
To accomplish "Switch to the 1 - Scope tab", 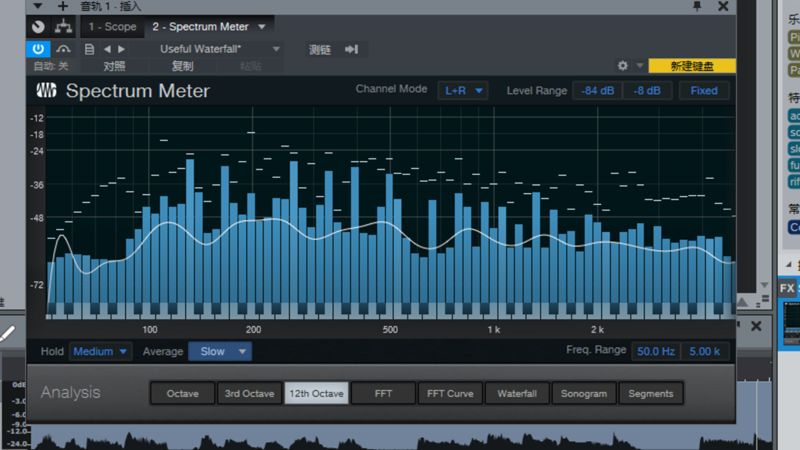I will click(112, 27).
